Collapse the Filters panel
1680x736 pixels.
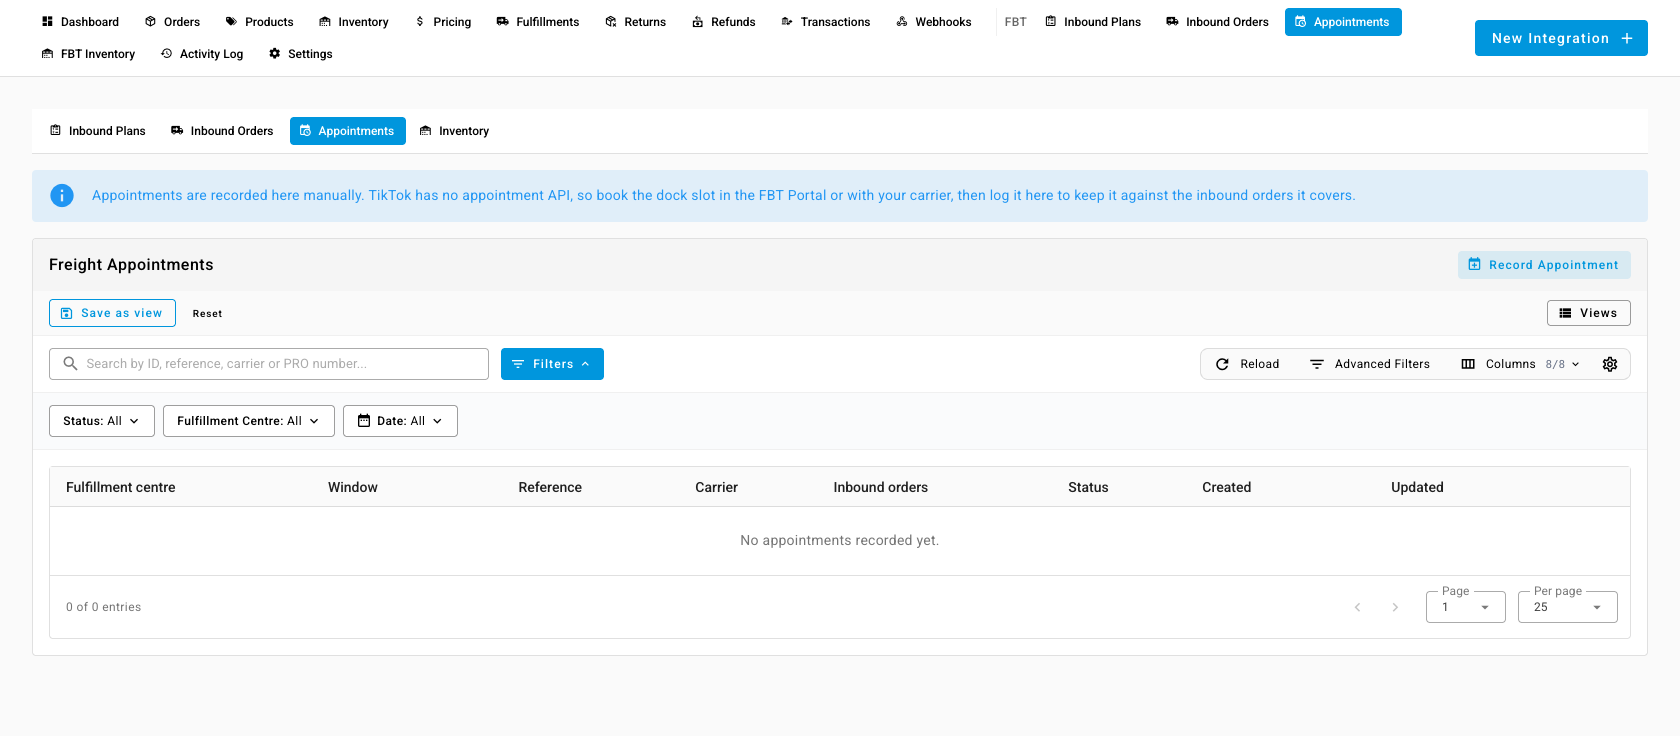(x=552, y=364)
